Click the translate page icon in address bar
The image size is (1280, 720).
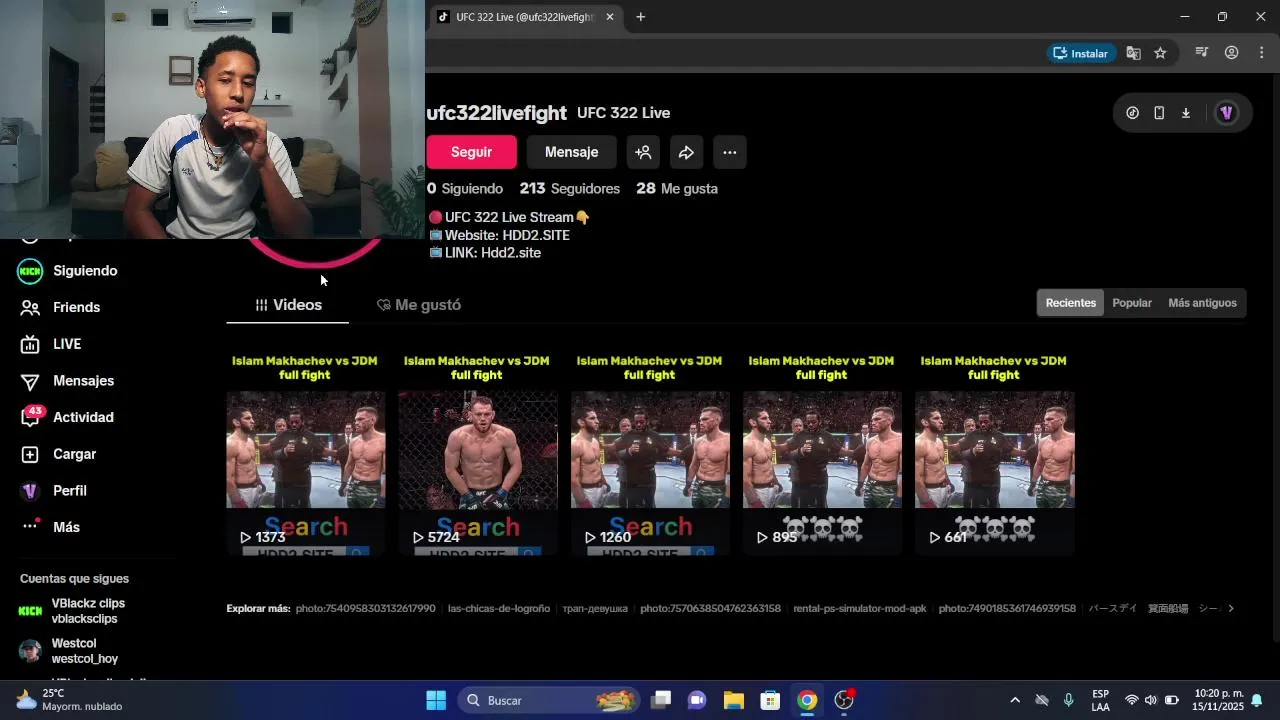point(1133,53)
